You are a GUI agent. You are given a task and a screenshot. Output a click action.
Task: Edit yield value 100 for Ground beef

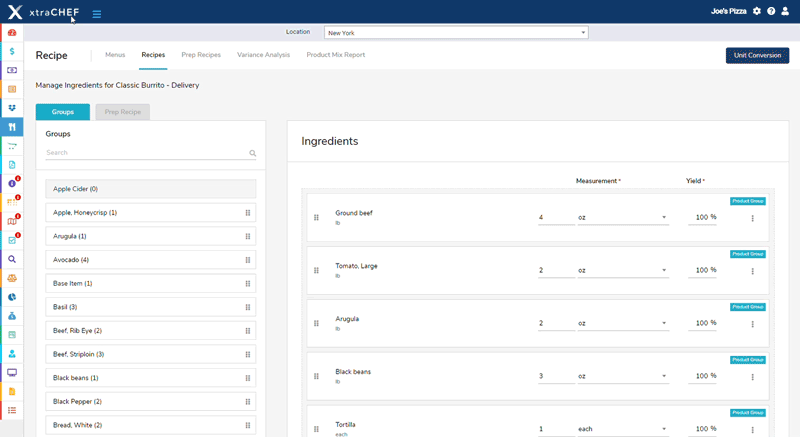click(x=702, y=218)
